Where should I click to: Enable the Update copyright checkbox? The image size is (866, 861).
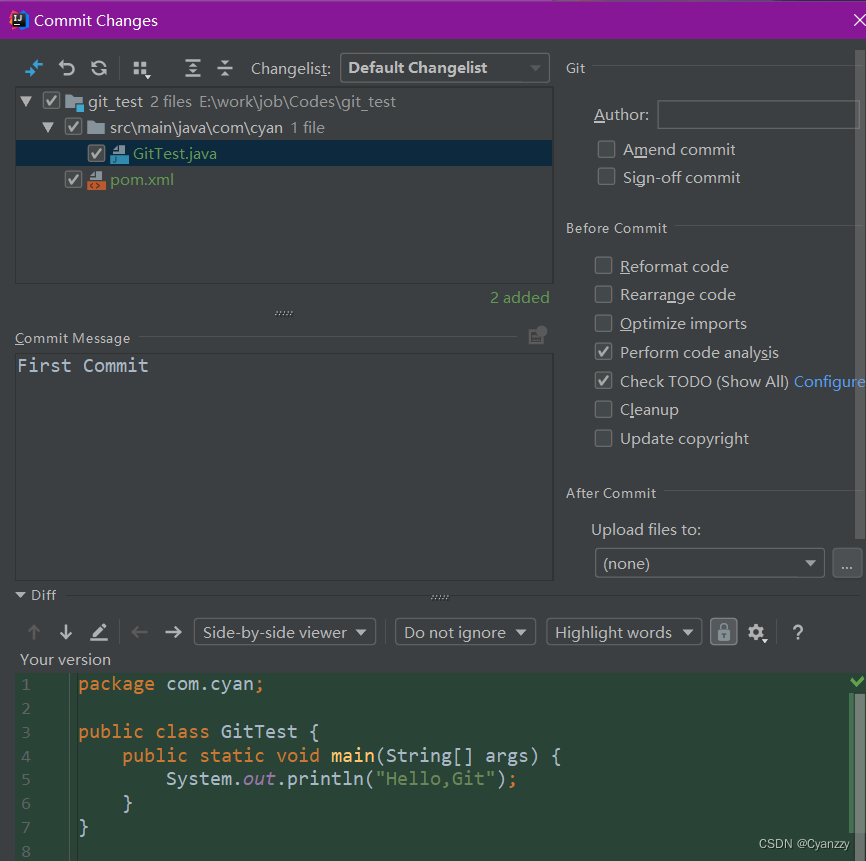click(603, 438)
